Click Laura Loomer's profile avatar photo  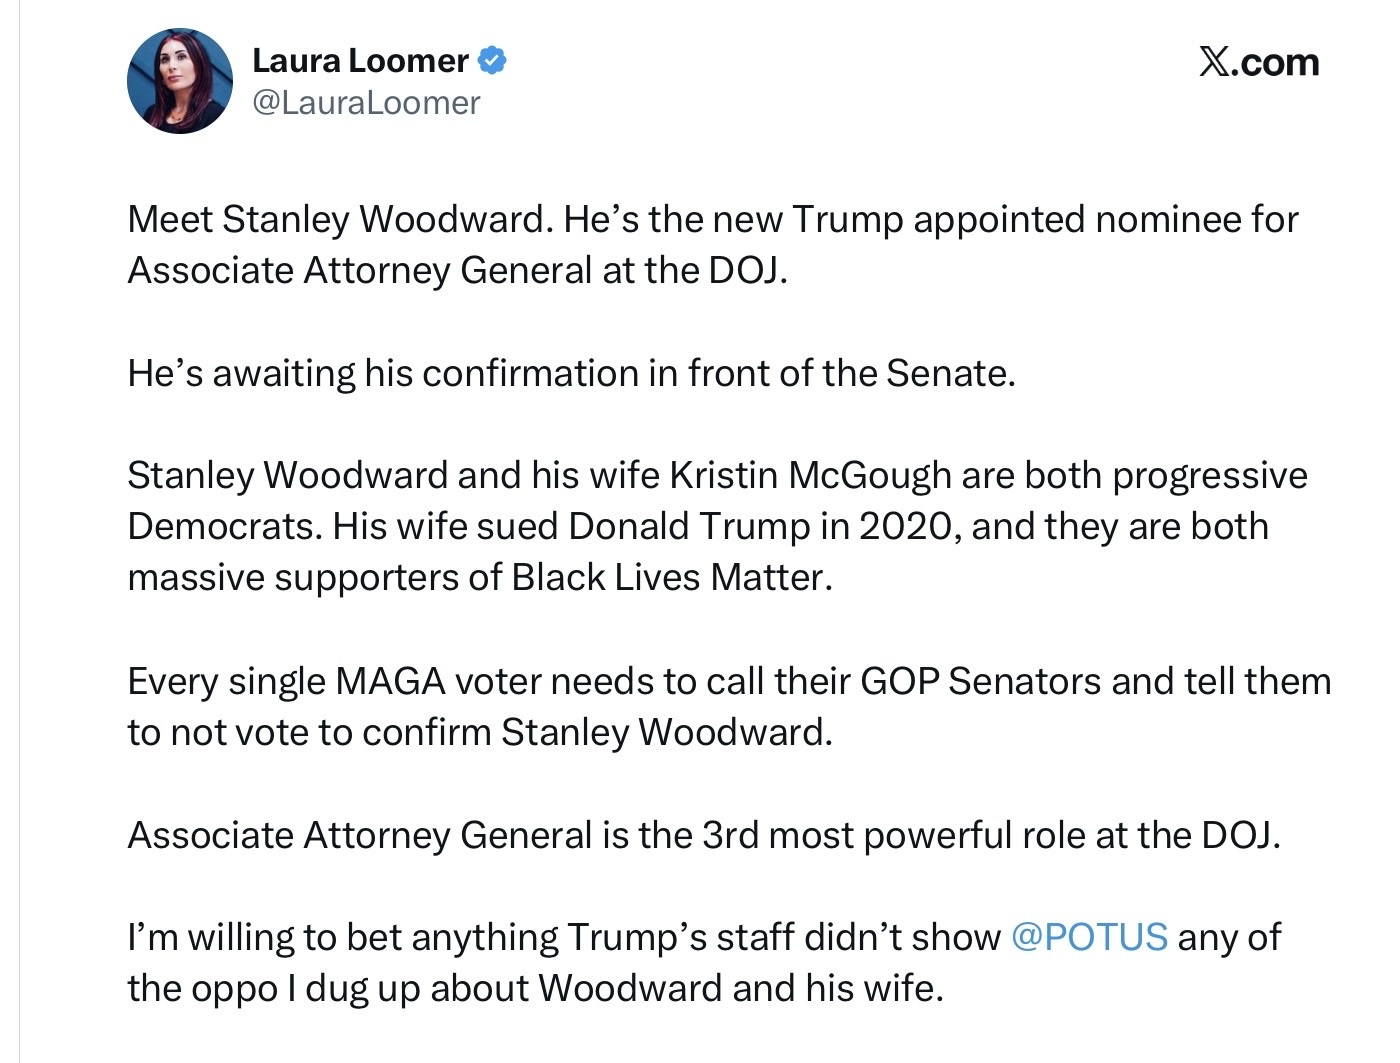pyautogui.click(x=180, y=81)
